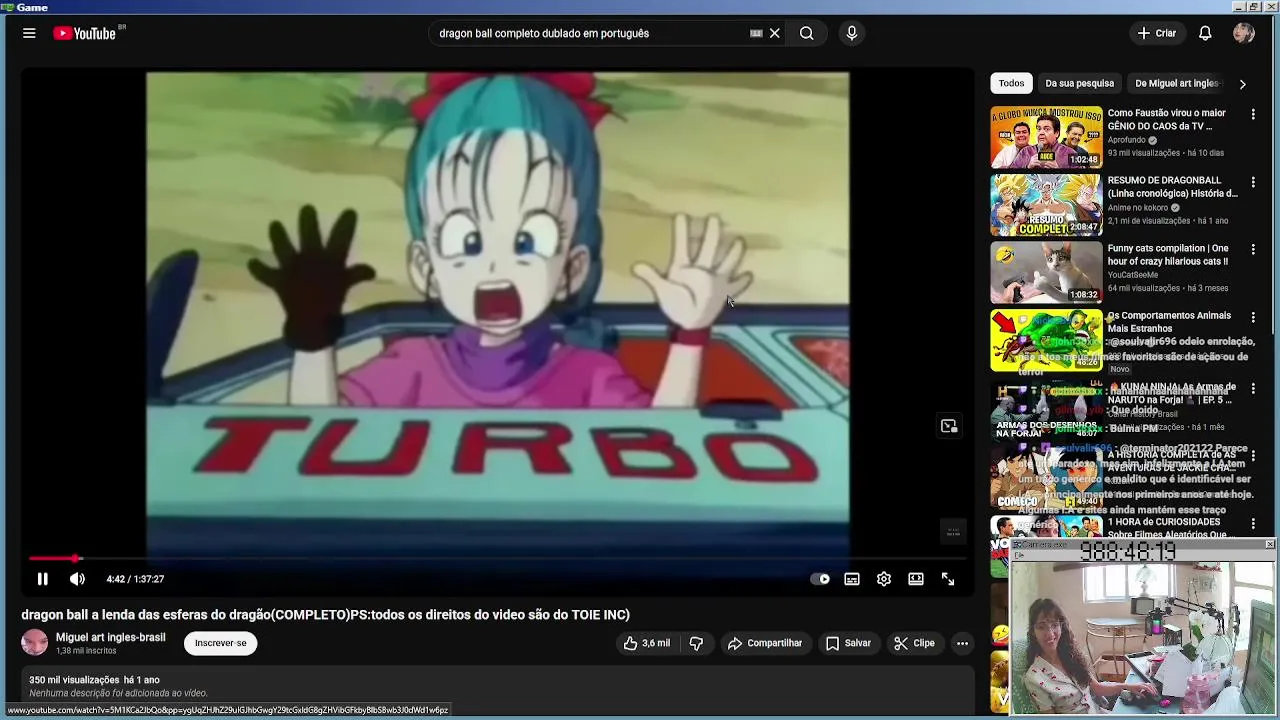Click the YouCatSeeMe channel name

click(x=1133, y=275)
